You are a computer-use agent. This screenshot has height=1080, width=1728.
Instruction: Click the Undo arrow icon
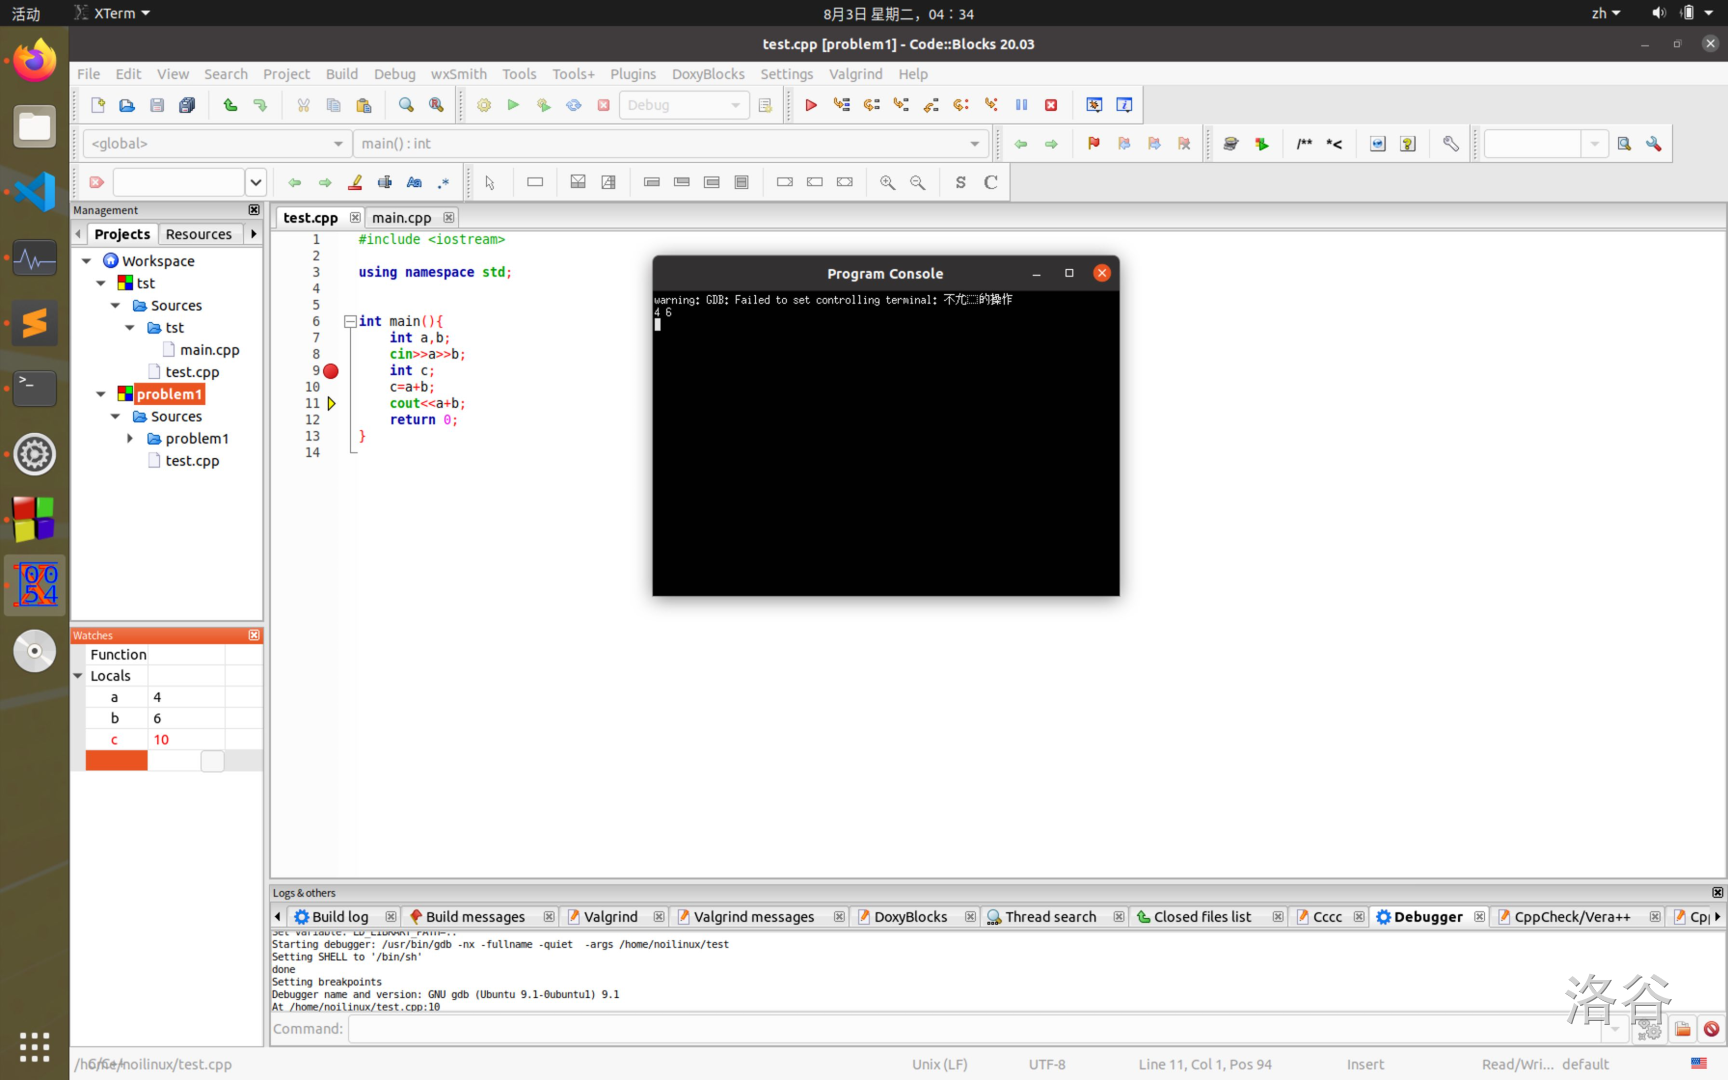(230, 105)
